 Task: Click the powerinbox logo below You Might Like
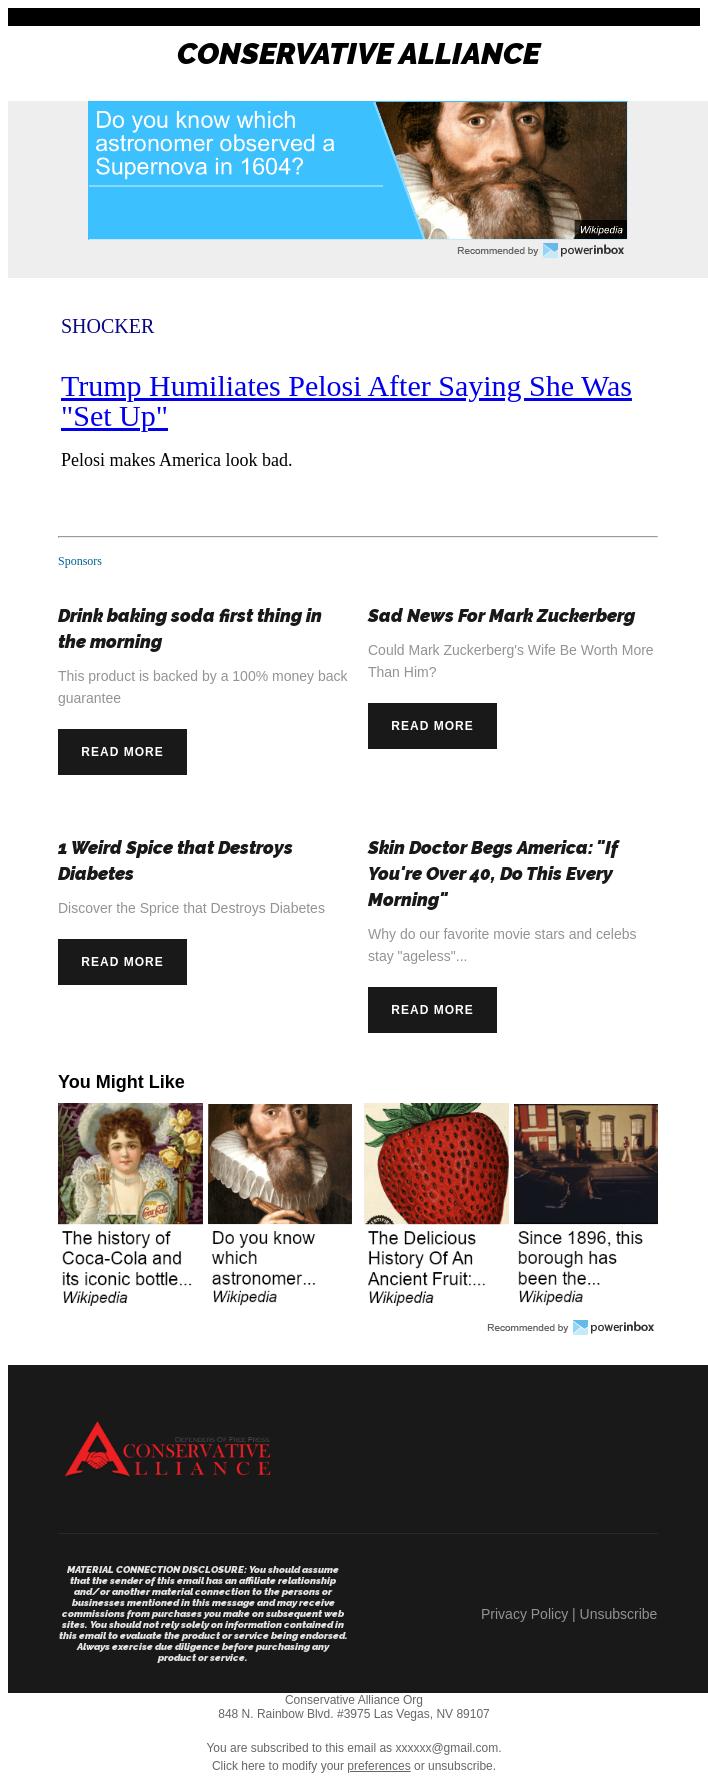click(613, 1327)
